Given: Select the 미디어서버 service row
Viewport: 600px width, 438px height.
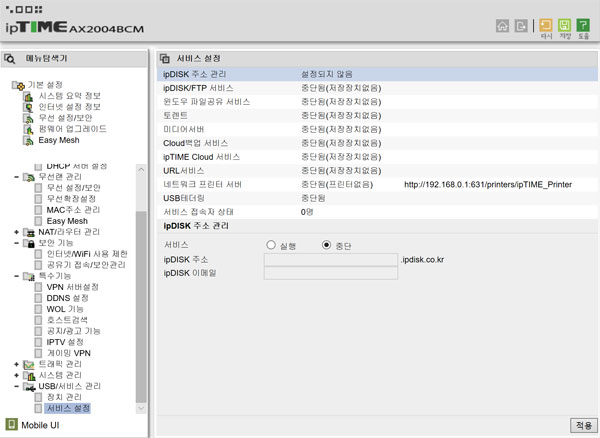Looking at the screenshot, I should click(x=377, y=129).
